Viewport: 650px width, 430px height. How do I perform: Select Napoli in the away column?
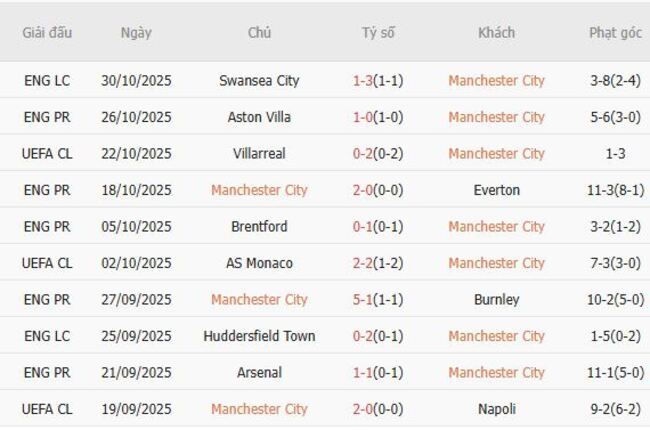coord(496,409)
